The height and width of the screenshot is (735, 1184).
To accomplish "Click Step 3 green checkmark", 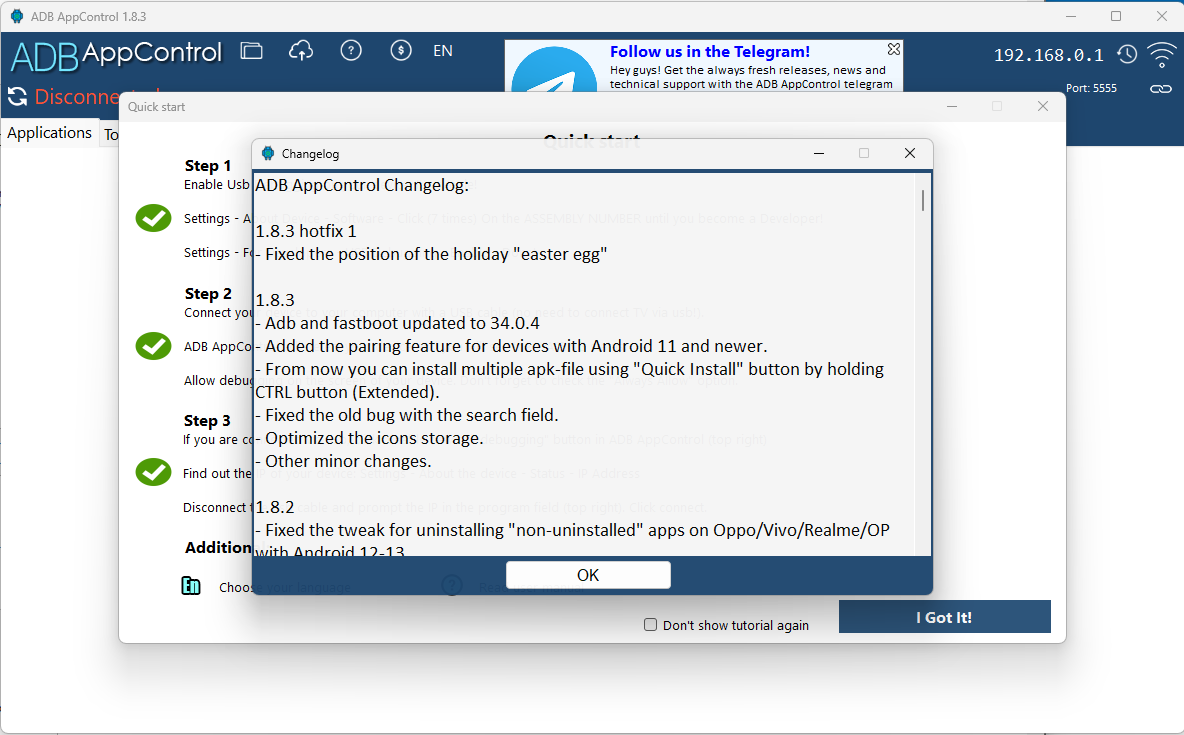I will click(153, 472).
